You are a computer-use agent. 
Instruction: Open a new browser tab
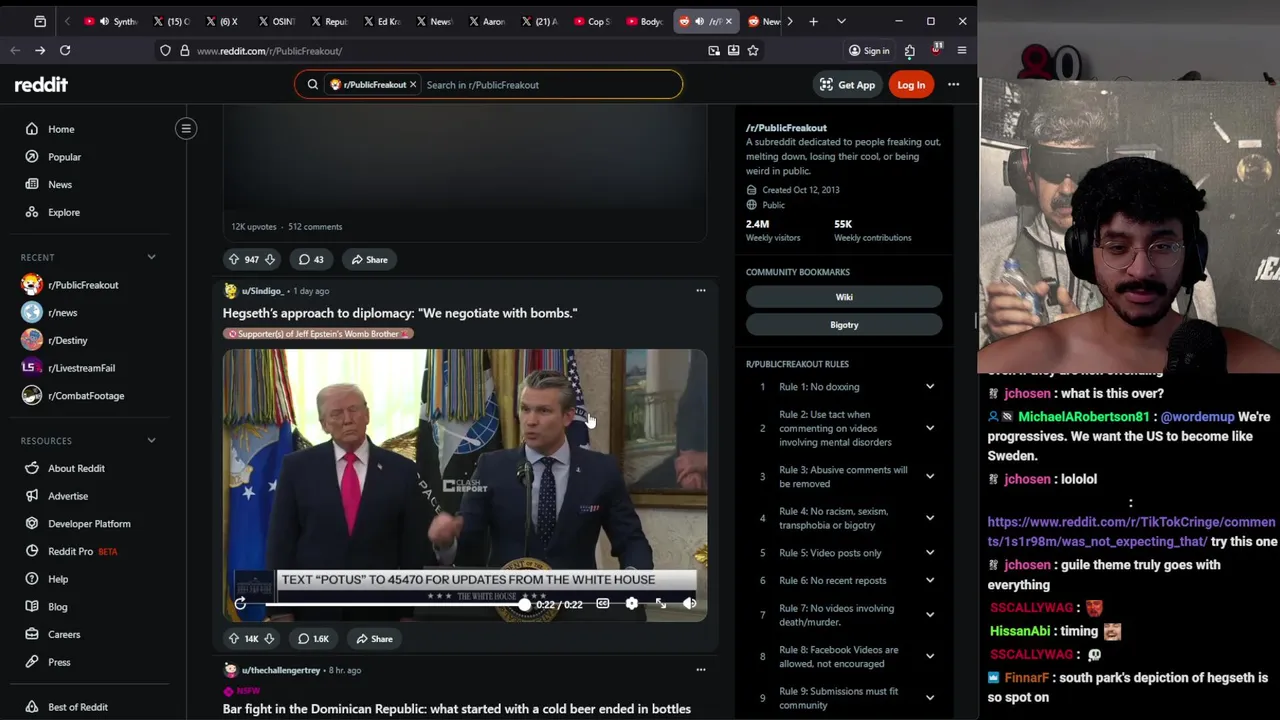pyautogui.click(x=813, y=21)
